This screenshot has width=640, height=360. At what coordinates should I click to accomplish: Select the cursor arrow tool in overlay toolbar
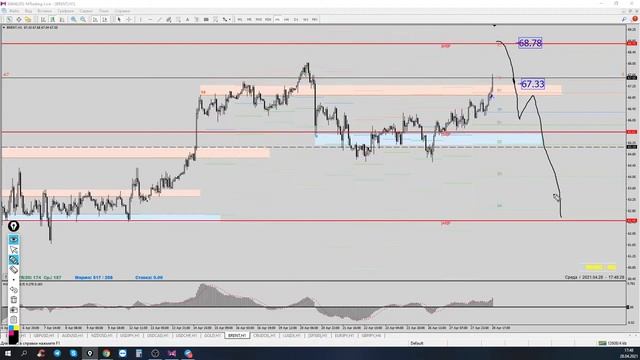[x=13, y=249]
